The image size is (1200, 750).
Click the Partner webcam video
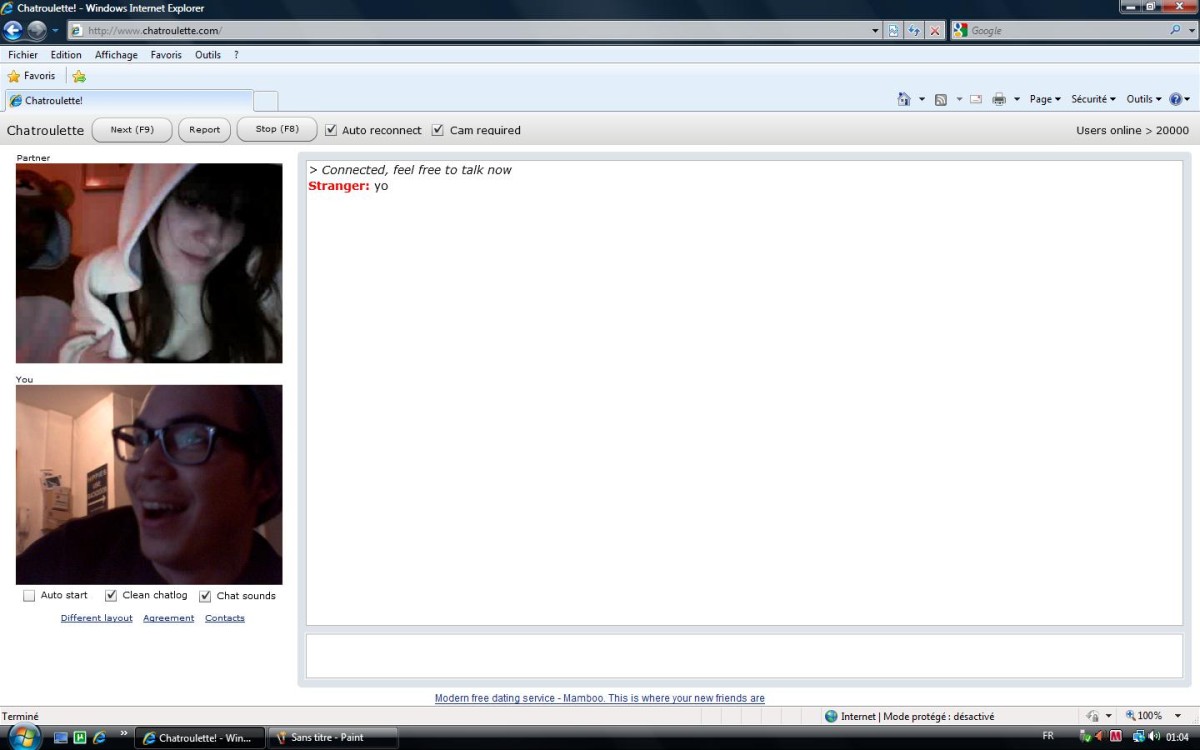pos(149,263)
